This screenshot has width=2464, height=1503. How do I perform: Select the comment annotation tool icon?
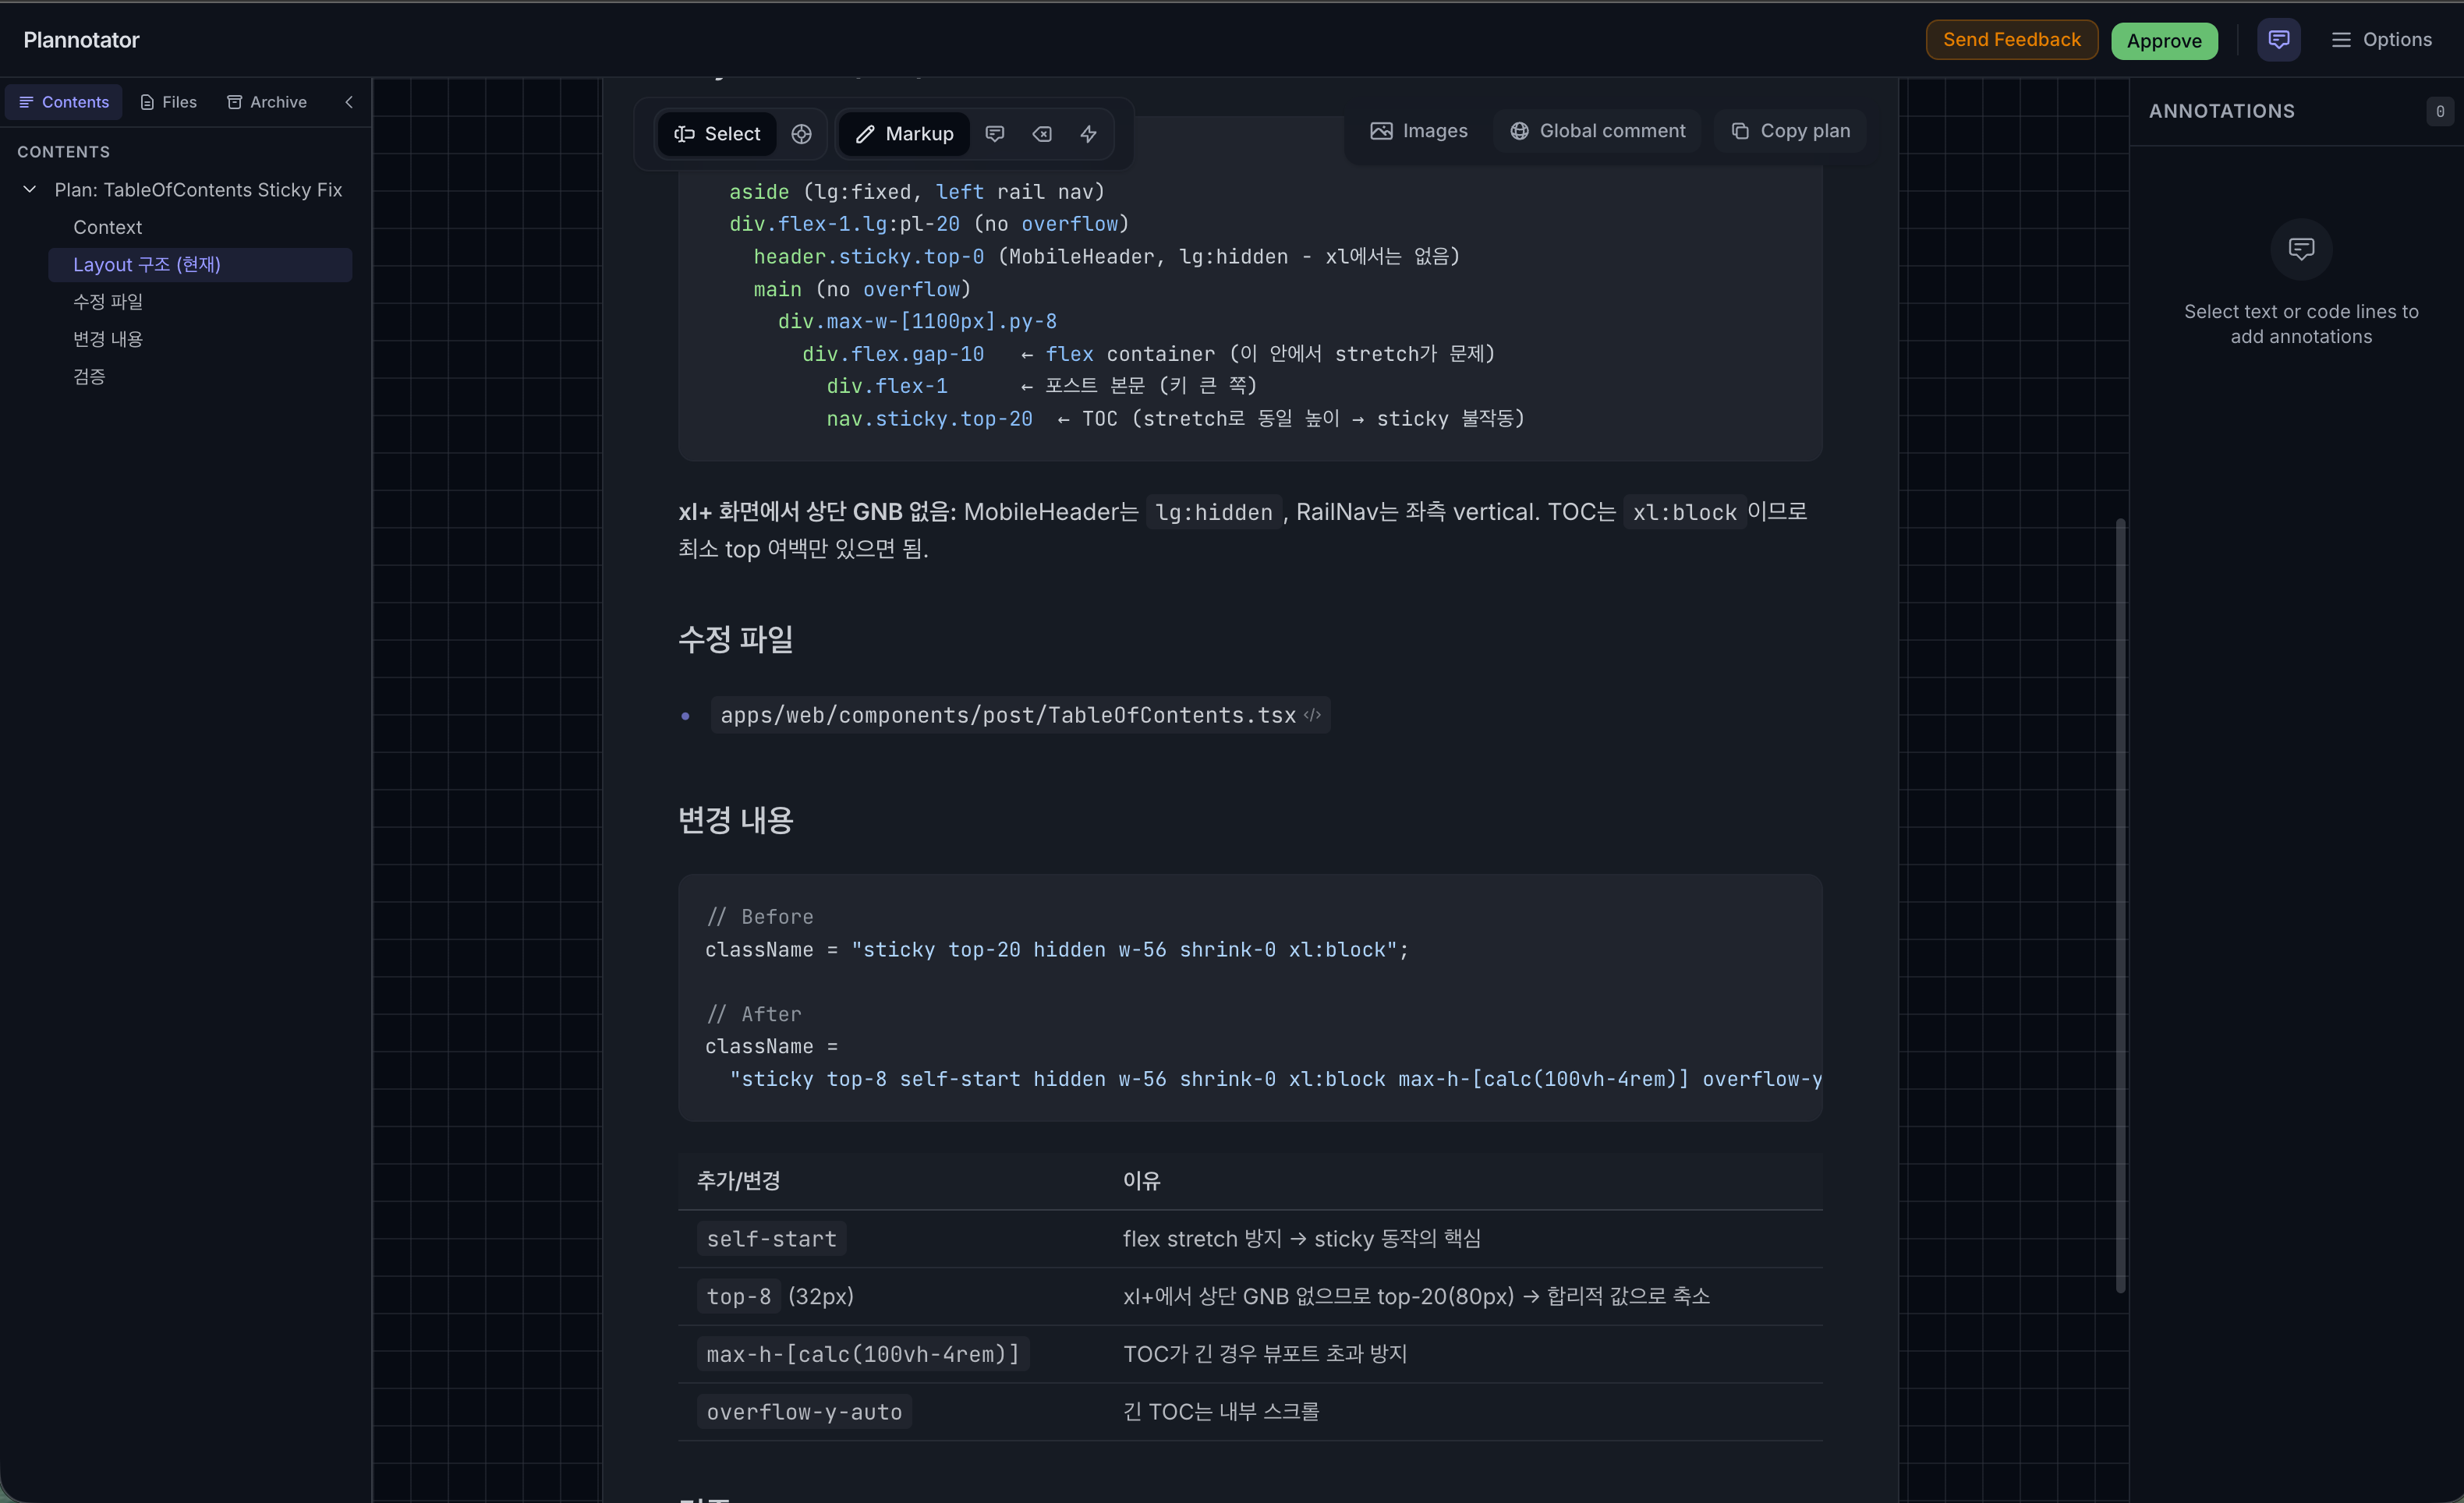(x=995, y=134)
